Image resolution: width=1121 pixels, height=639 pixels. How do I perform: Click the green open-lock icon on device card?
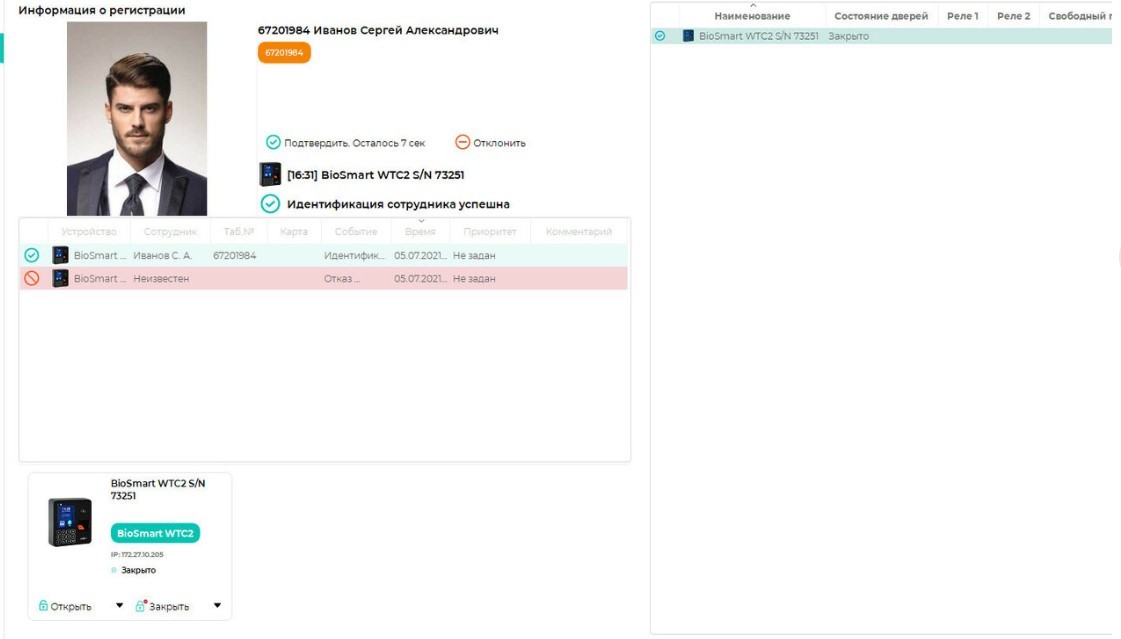pos(43,606)
